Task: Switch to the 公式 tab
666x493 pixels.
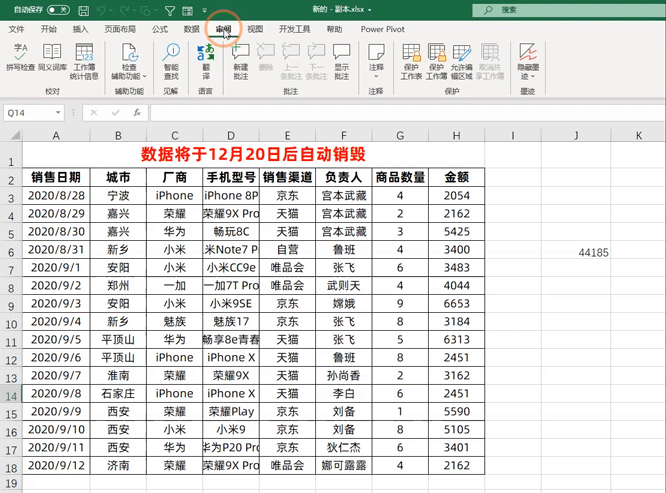Action: click(160, 29)
